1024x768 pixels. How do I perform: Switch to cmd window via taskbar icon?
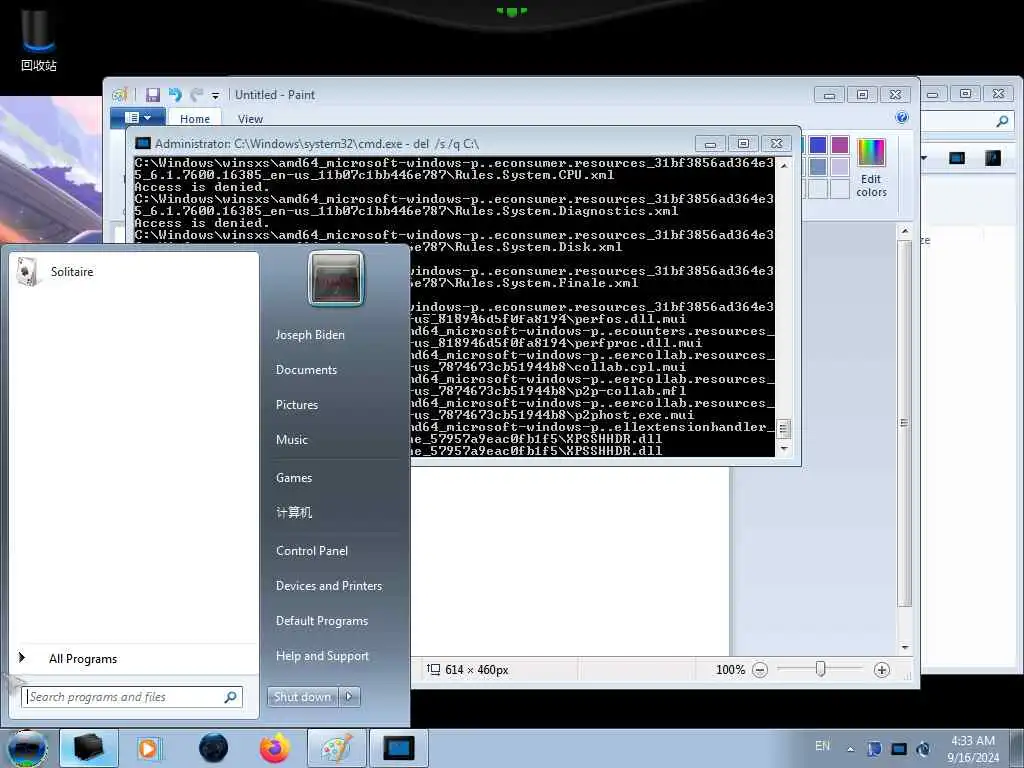(x=399, y=748)
